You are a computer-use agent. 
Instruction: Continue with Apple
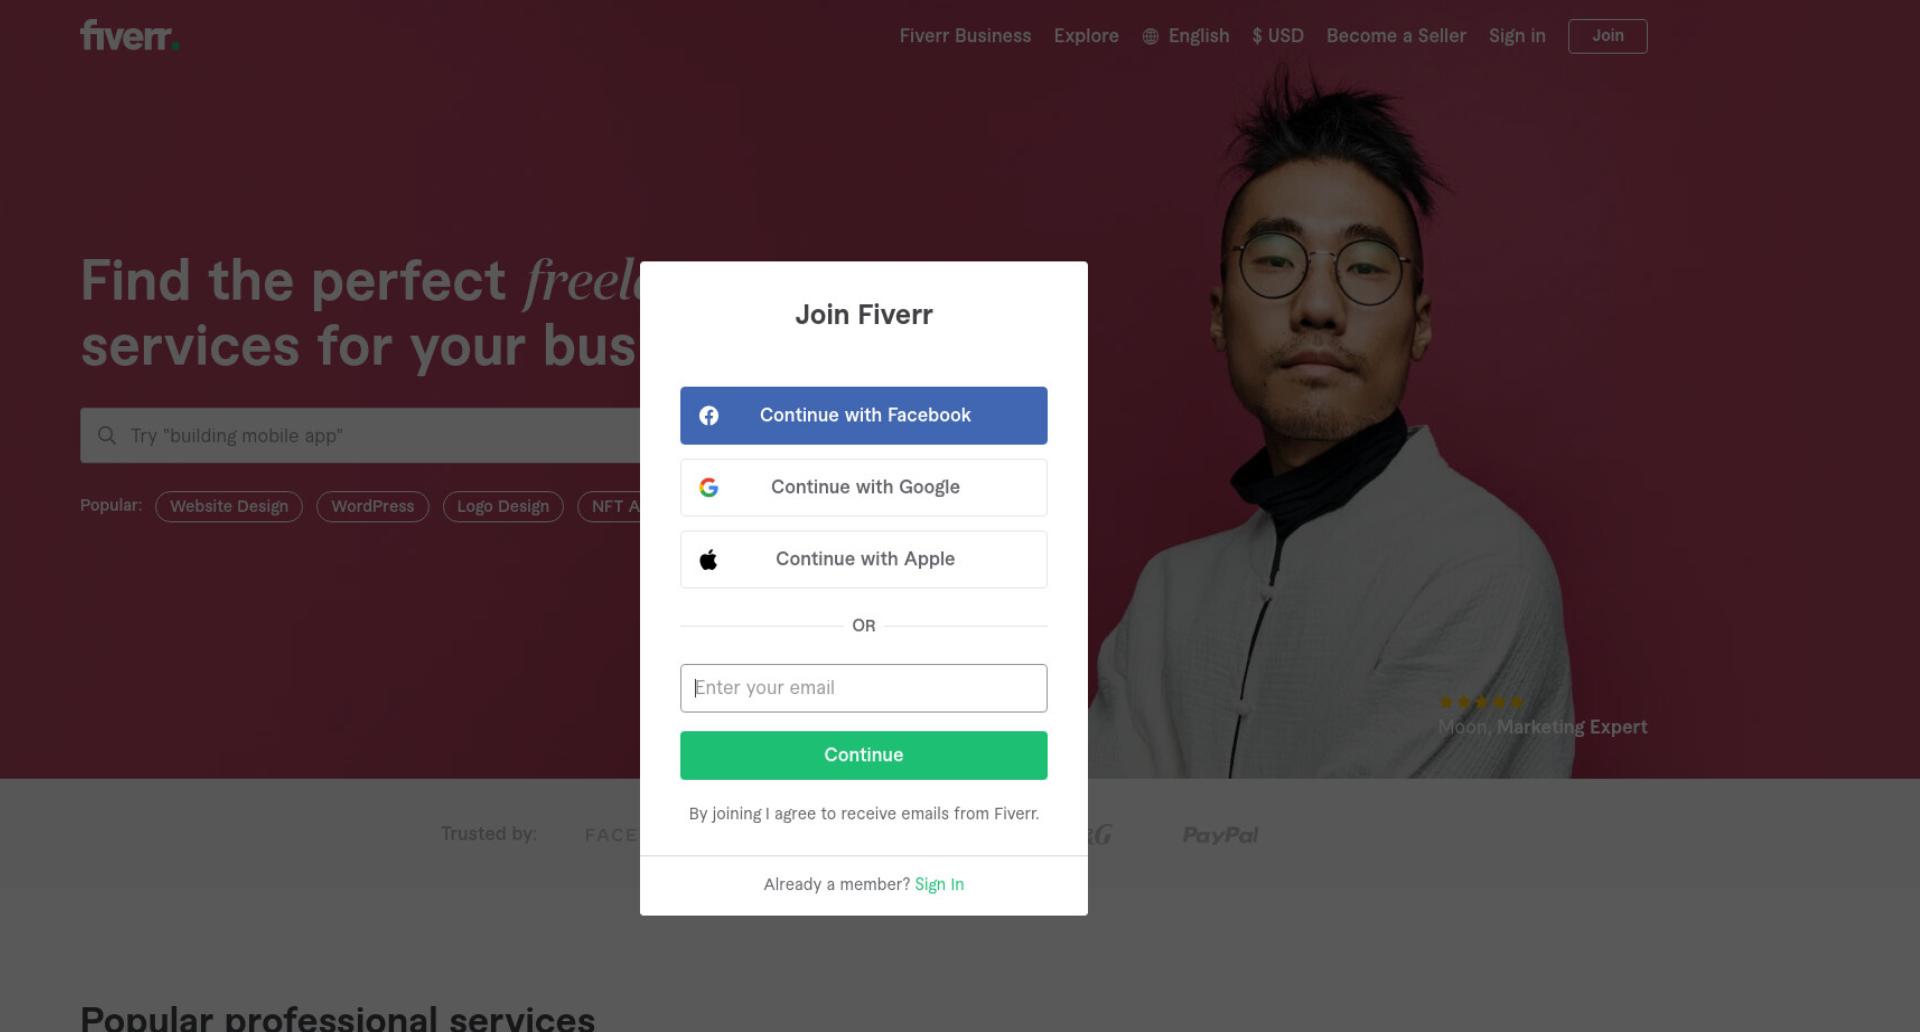(x=864, y=559)
